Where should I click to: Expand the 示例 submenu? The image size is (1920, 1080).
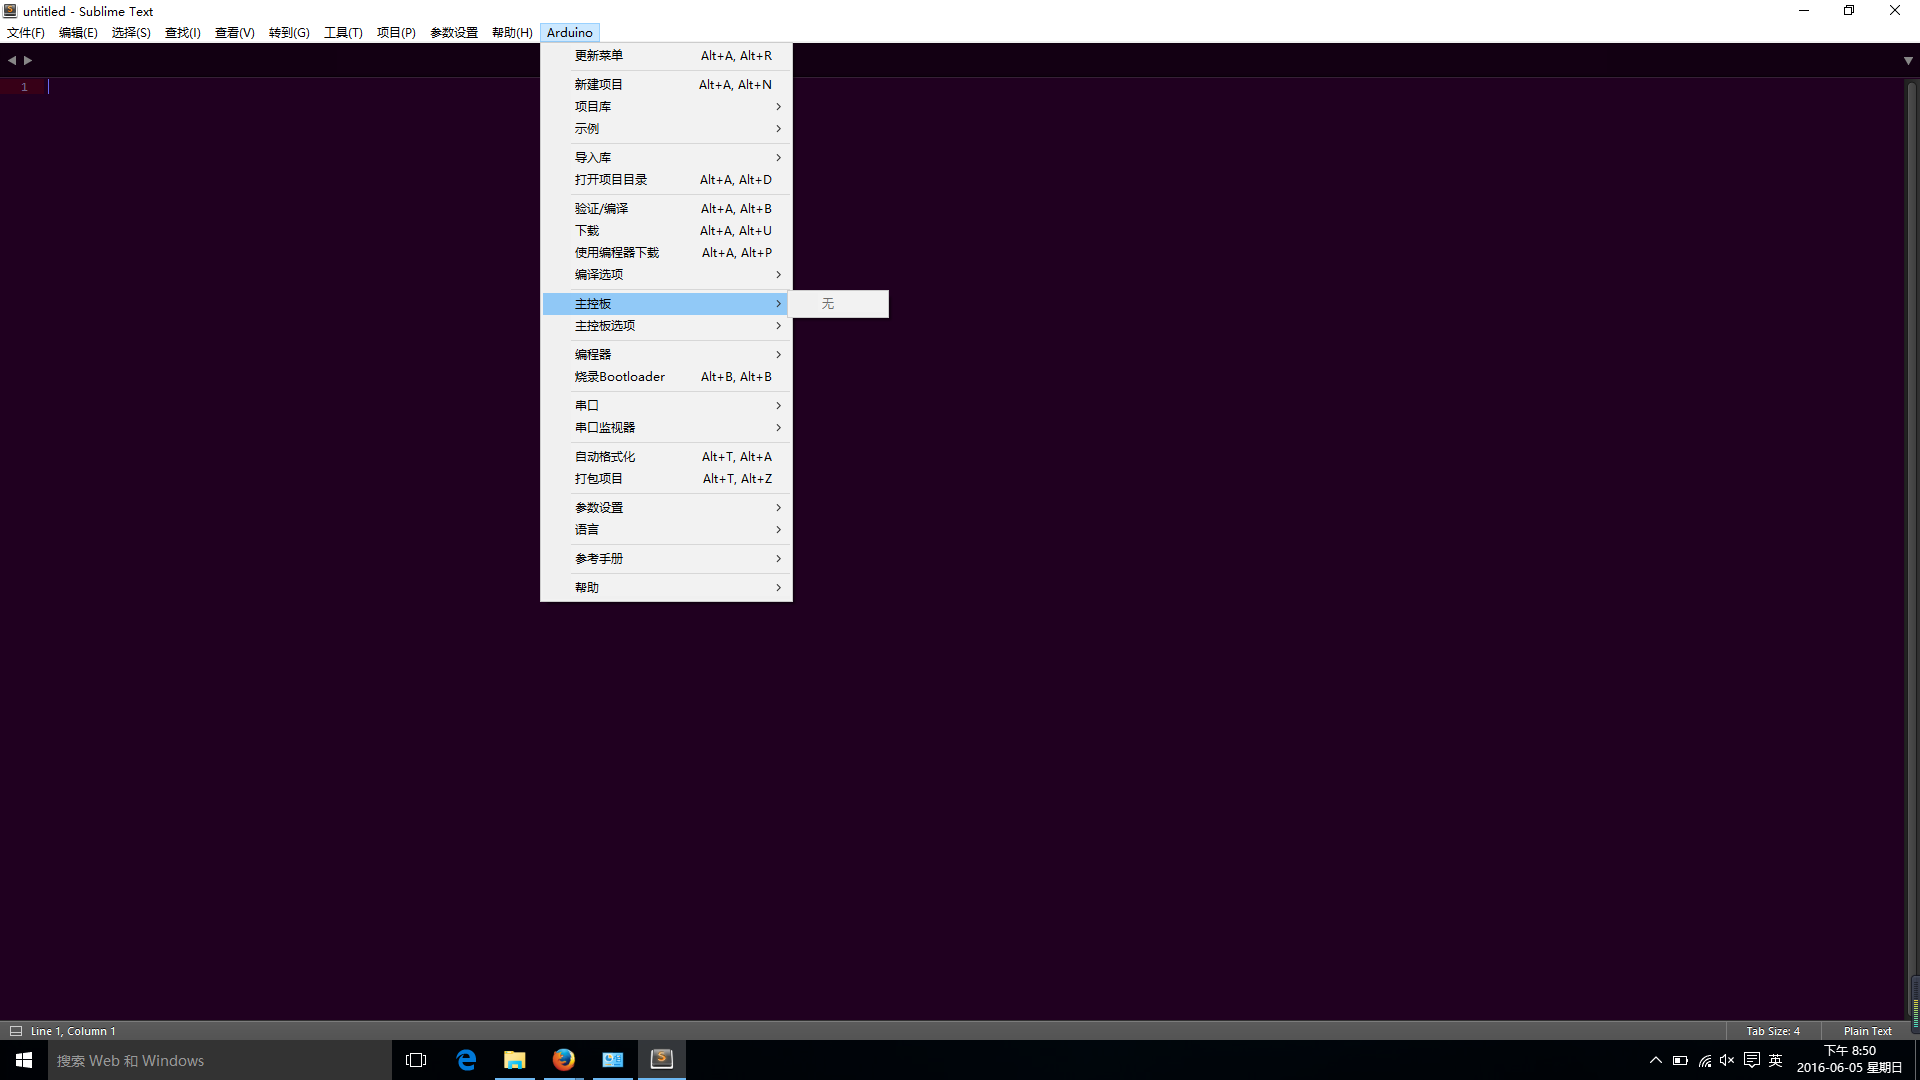point(667,129)
